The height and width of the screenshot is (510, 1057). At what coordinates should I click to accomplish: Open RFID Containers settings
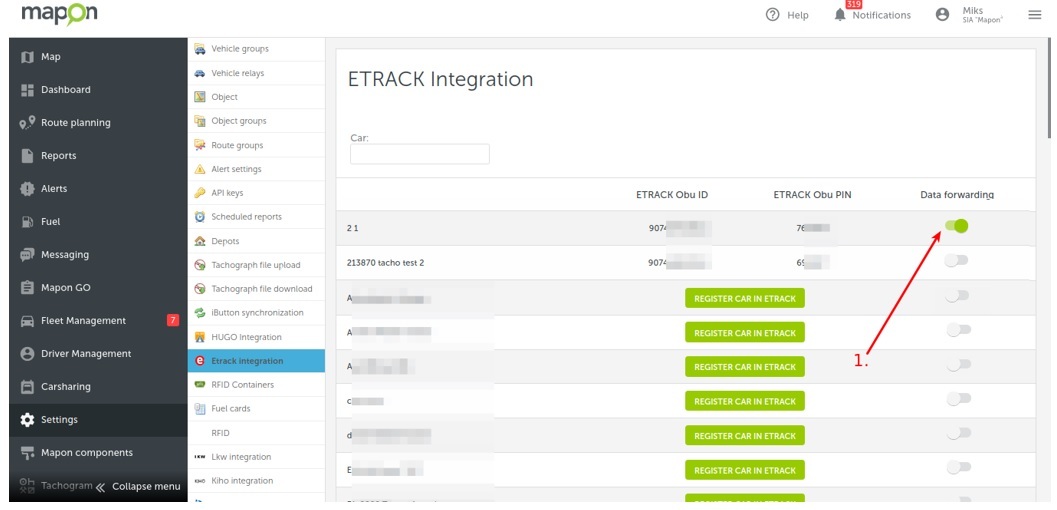(x=256, y=385)
